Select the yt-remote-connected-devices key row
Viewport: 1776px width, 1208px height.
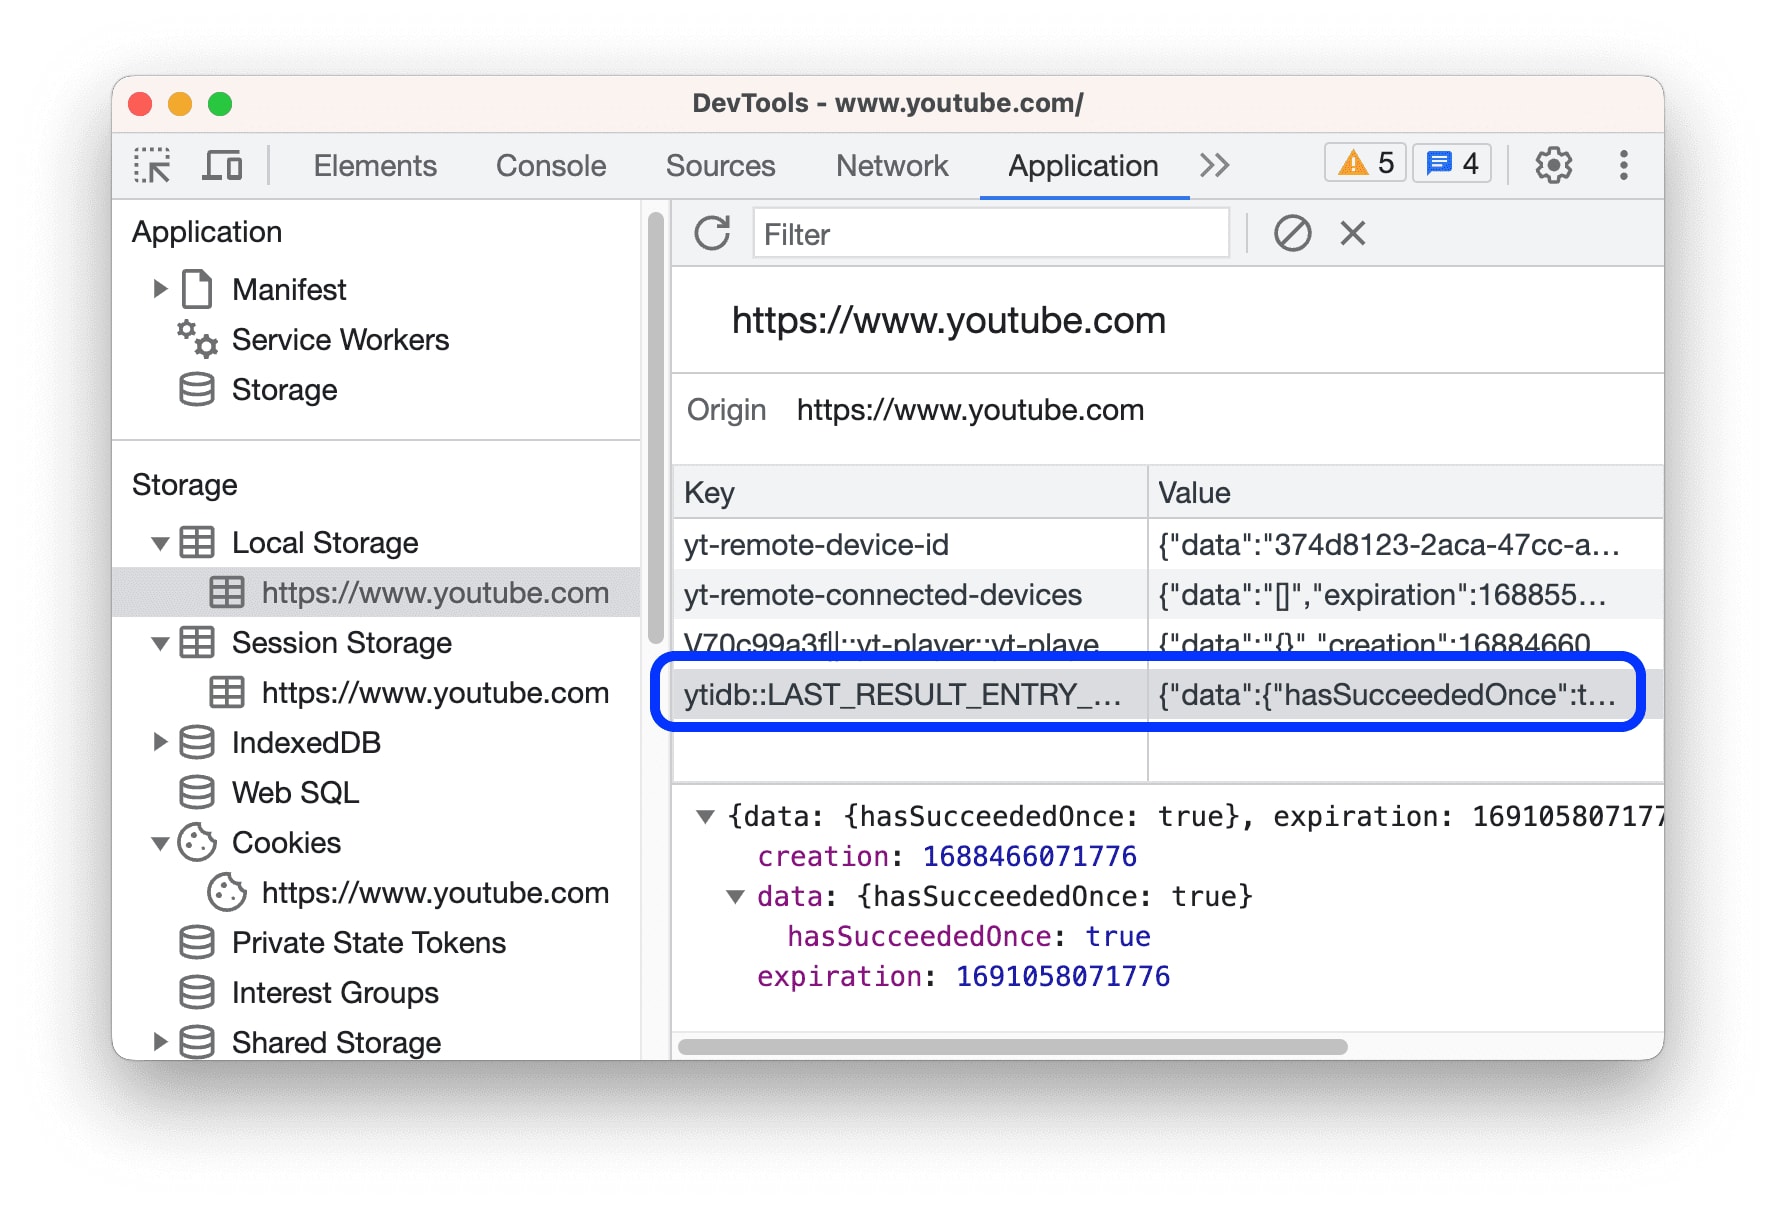click(909, 594)
